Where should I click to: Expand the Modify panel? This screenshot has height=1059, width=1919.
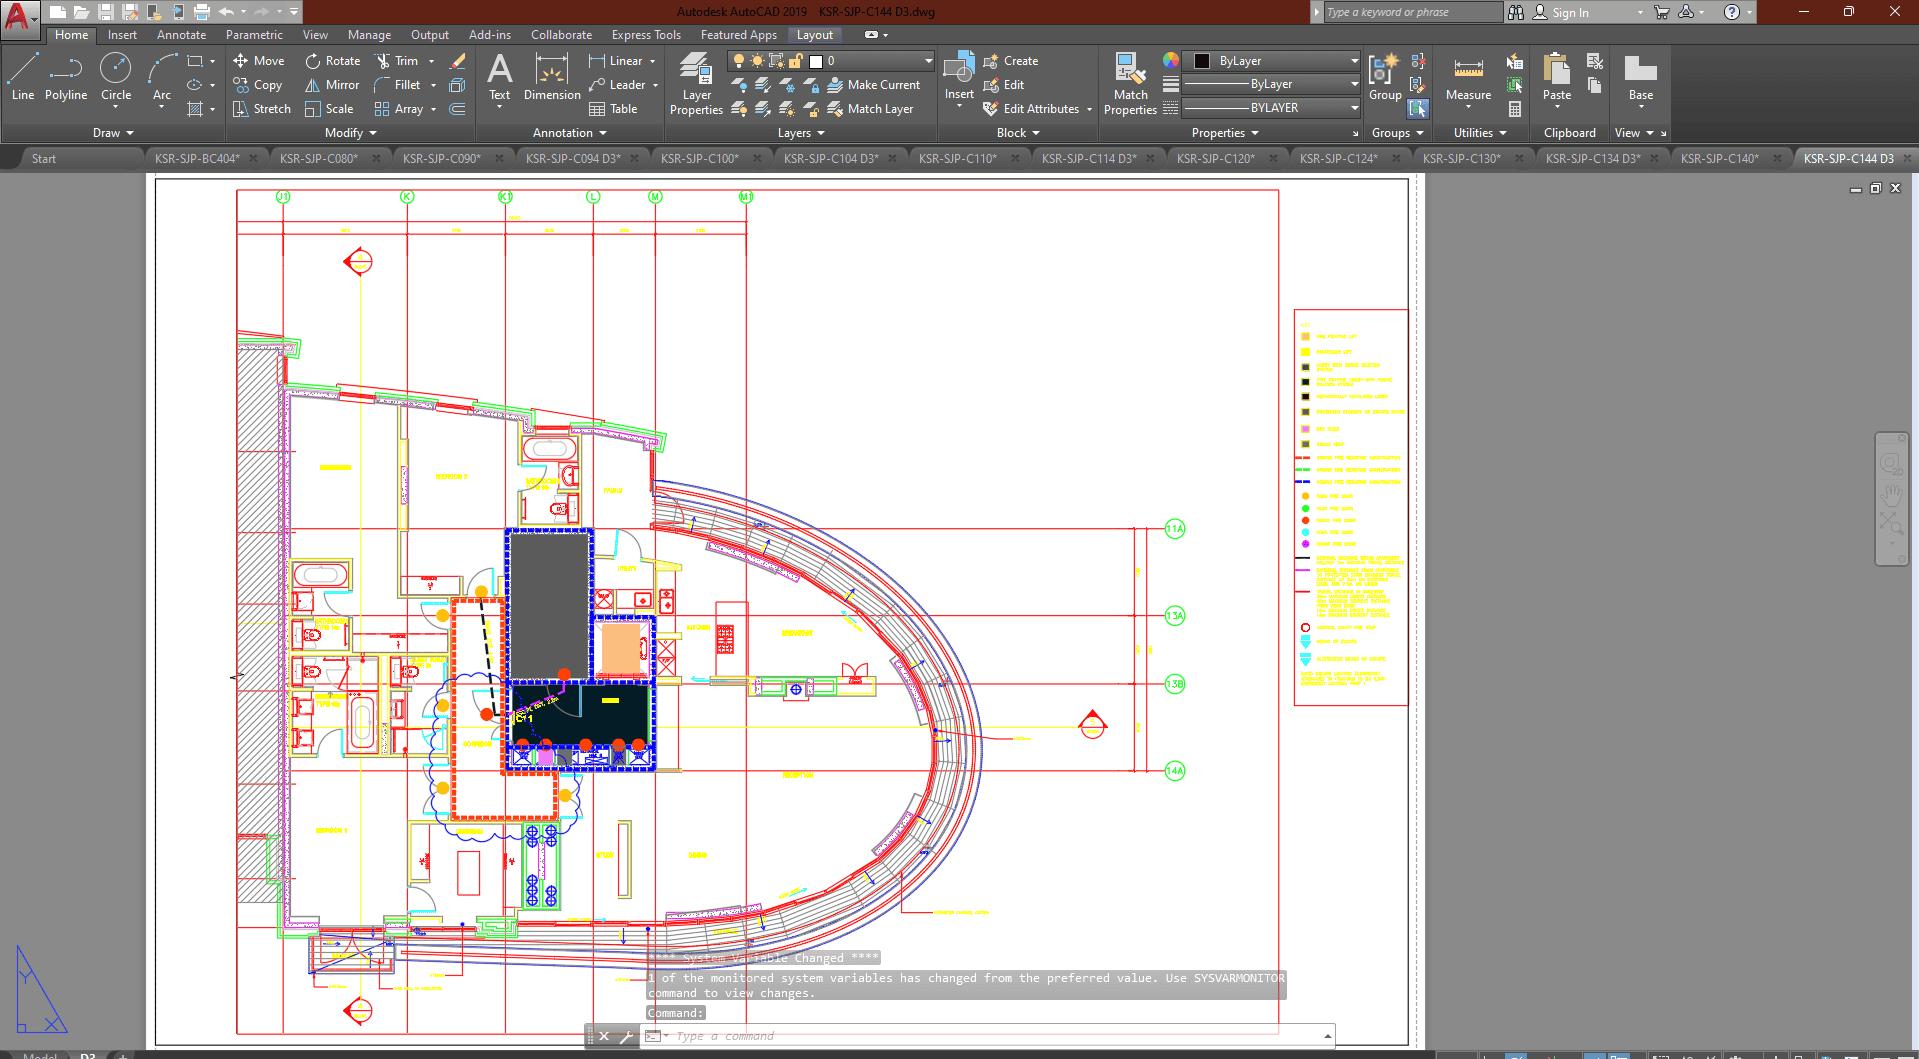tap(350, 133)
